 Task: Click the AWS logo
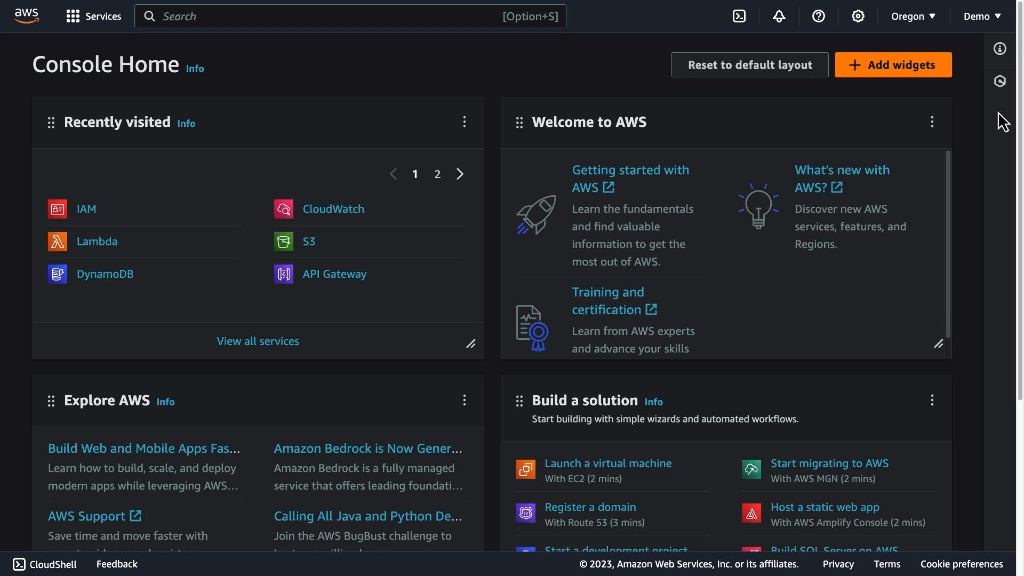27,16
